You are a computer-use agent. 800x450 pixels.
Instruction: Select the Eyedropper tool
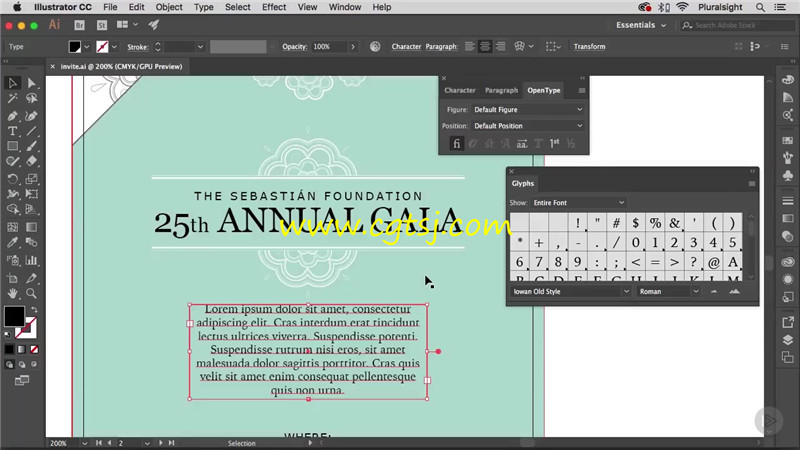12,242
